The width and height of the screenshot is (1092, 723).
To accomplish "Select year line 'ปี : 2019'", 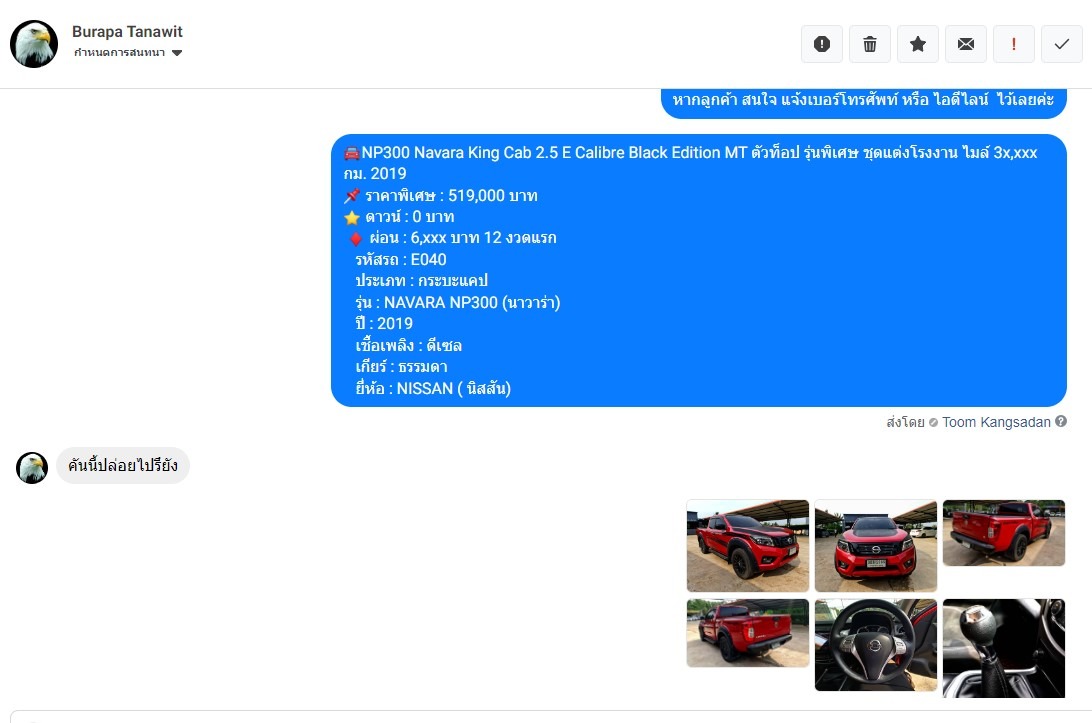I will (384, 324).
